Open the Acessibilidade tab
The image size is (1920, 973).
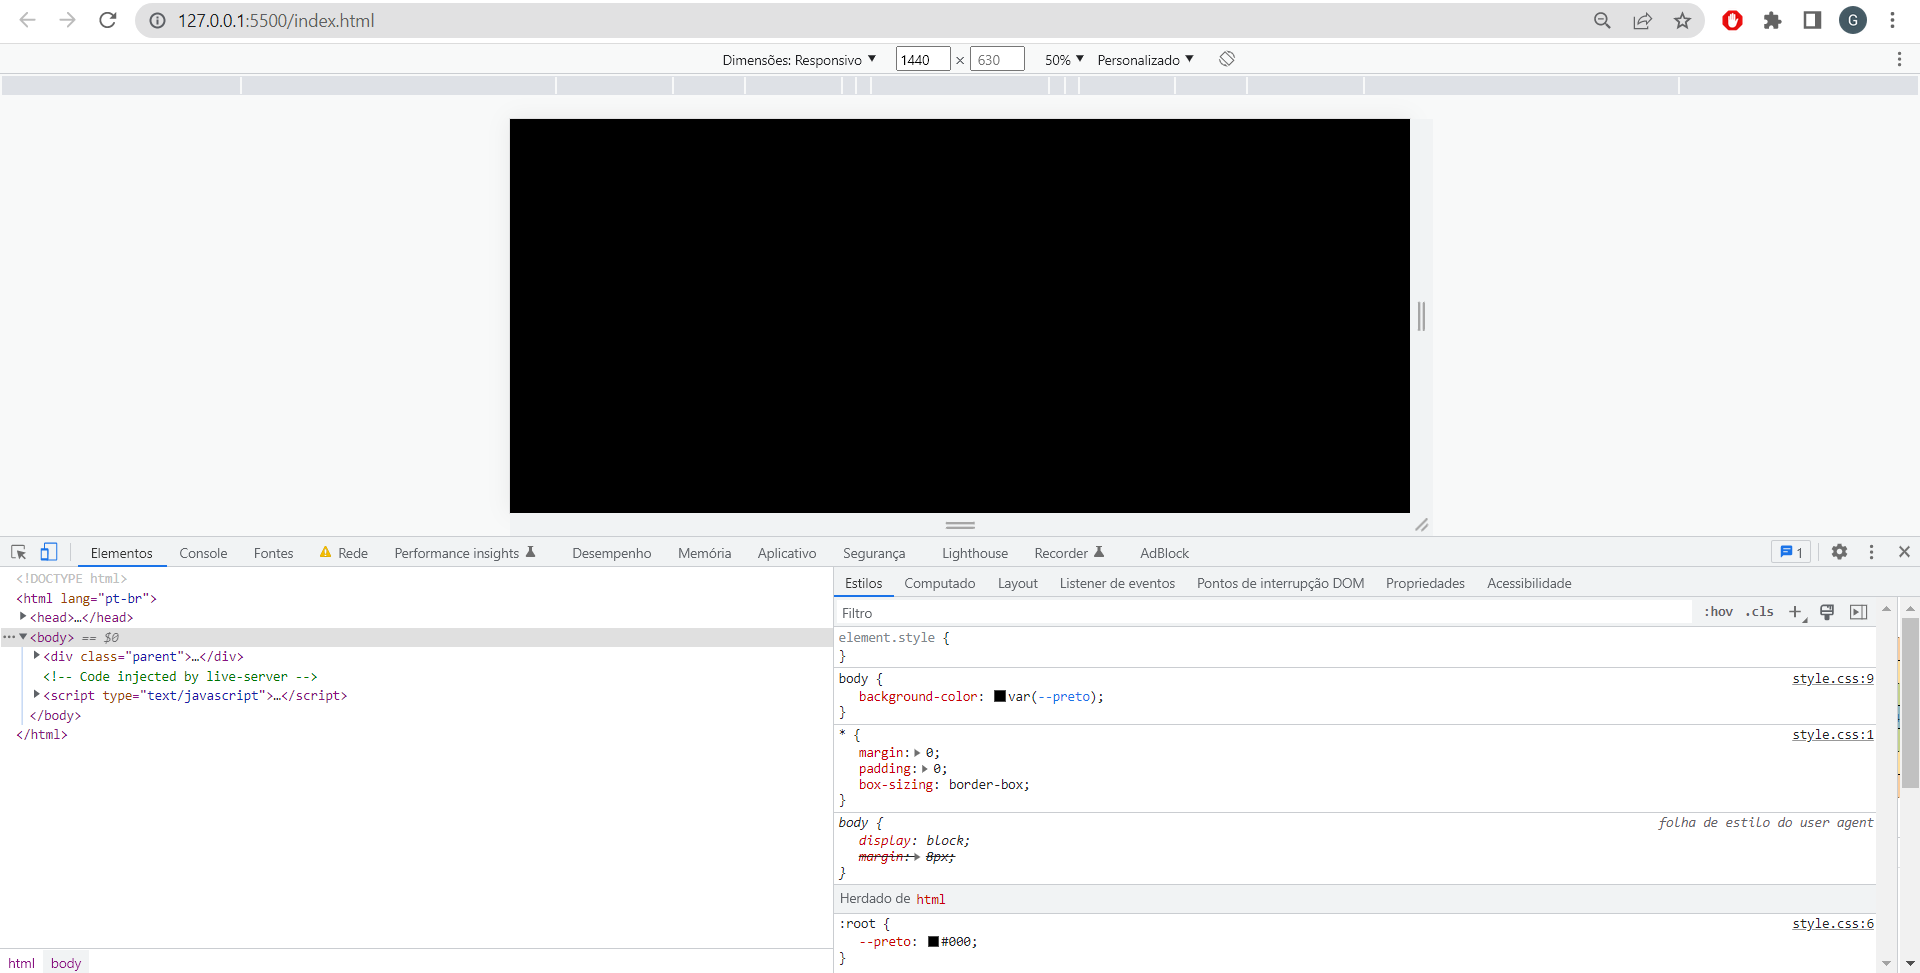point(1528,583)
